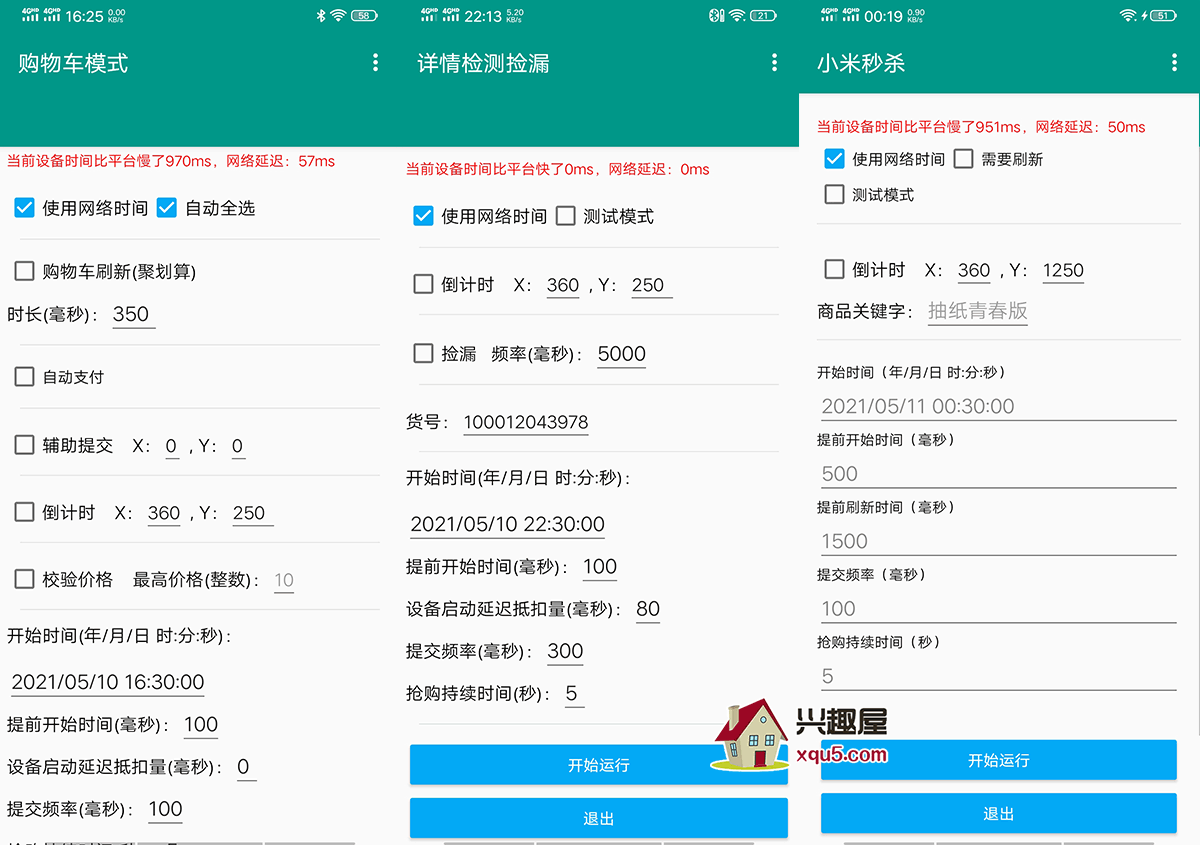Tap the battery icon showing 51
The height and width of the screenshot is (845, 1200).
(x=1162, y=15)
